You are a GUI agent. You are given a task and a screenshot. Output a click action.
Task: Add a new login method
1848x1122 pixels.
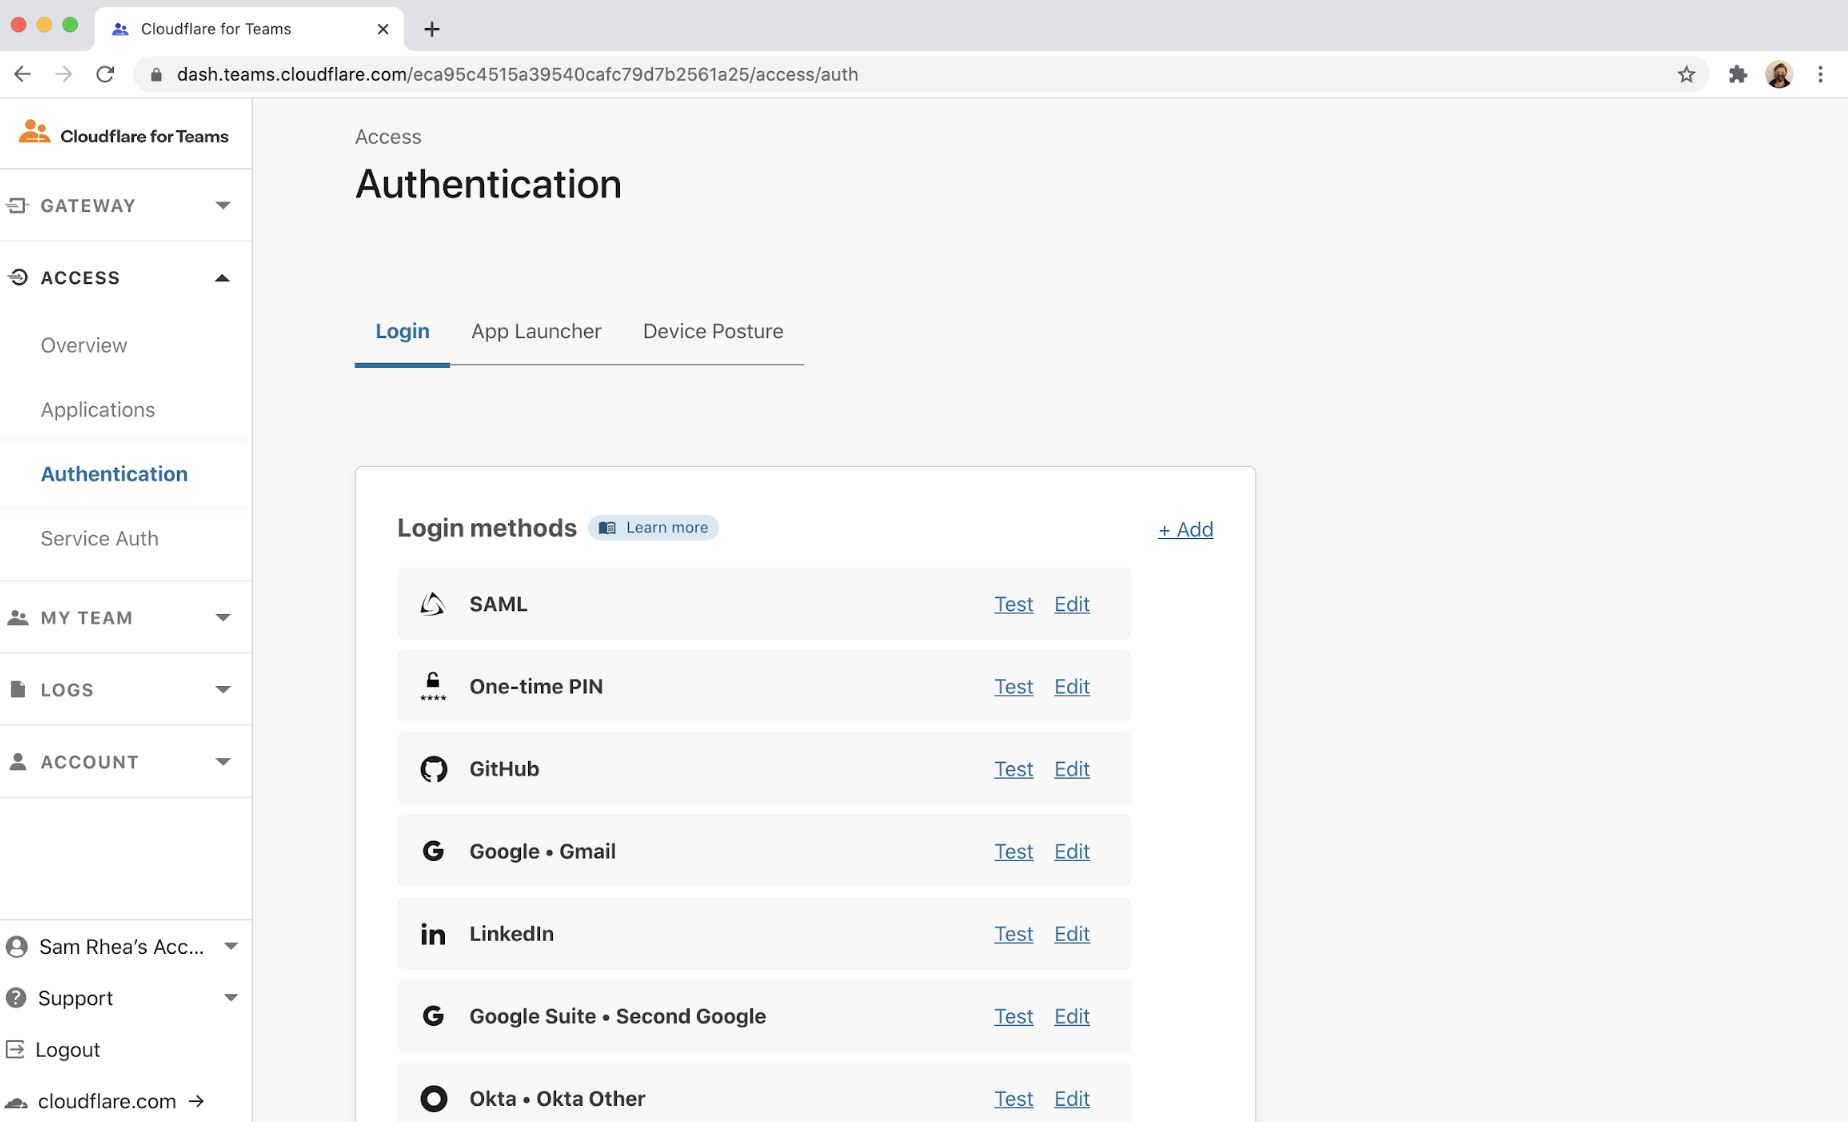[x=1186, y=530]
